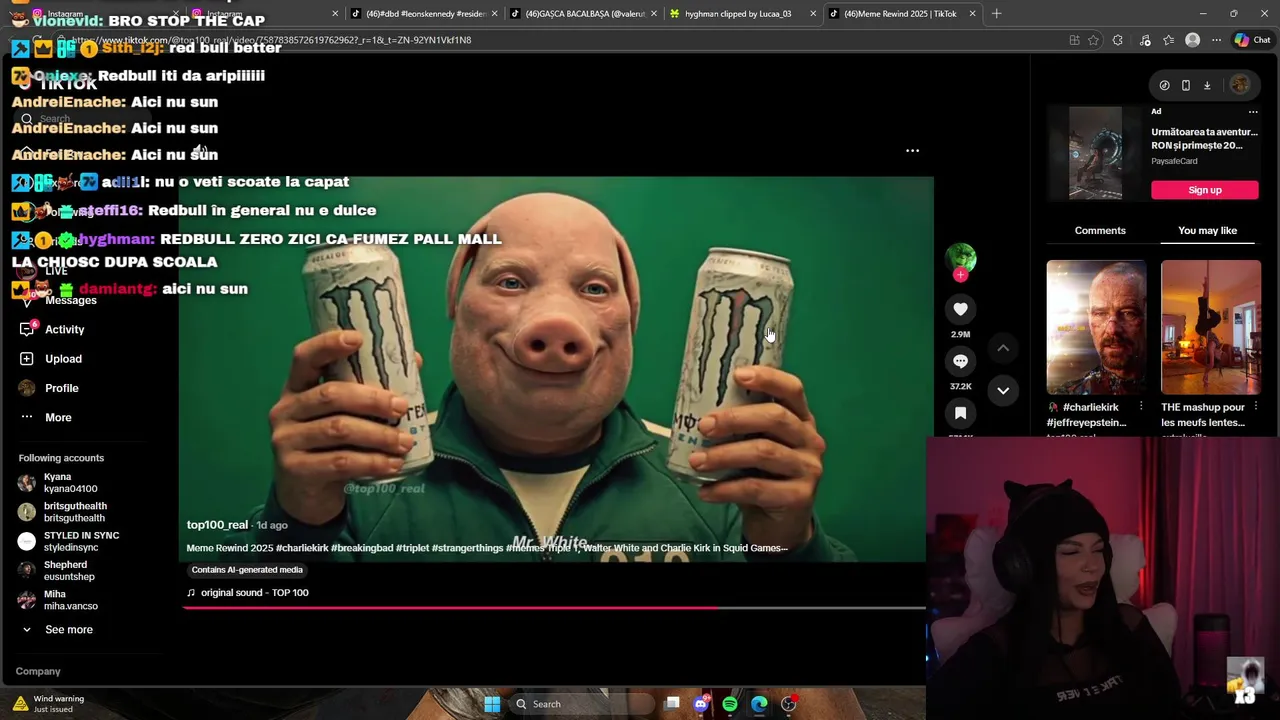The width and height of the screenshot is (1280, 720).
Task: Open the ad's three-dot options menu
Action: coord(1253,112)
